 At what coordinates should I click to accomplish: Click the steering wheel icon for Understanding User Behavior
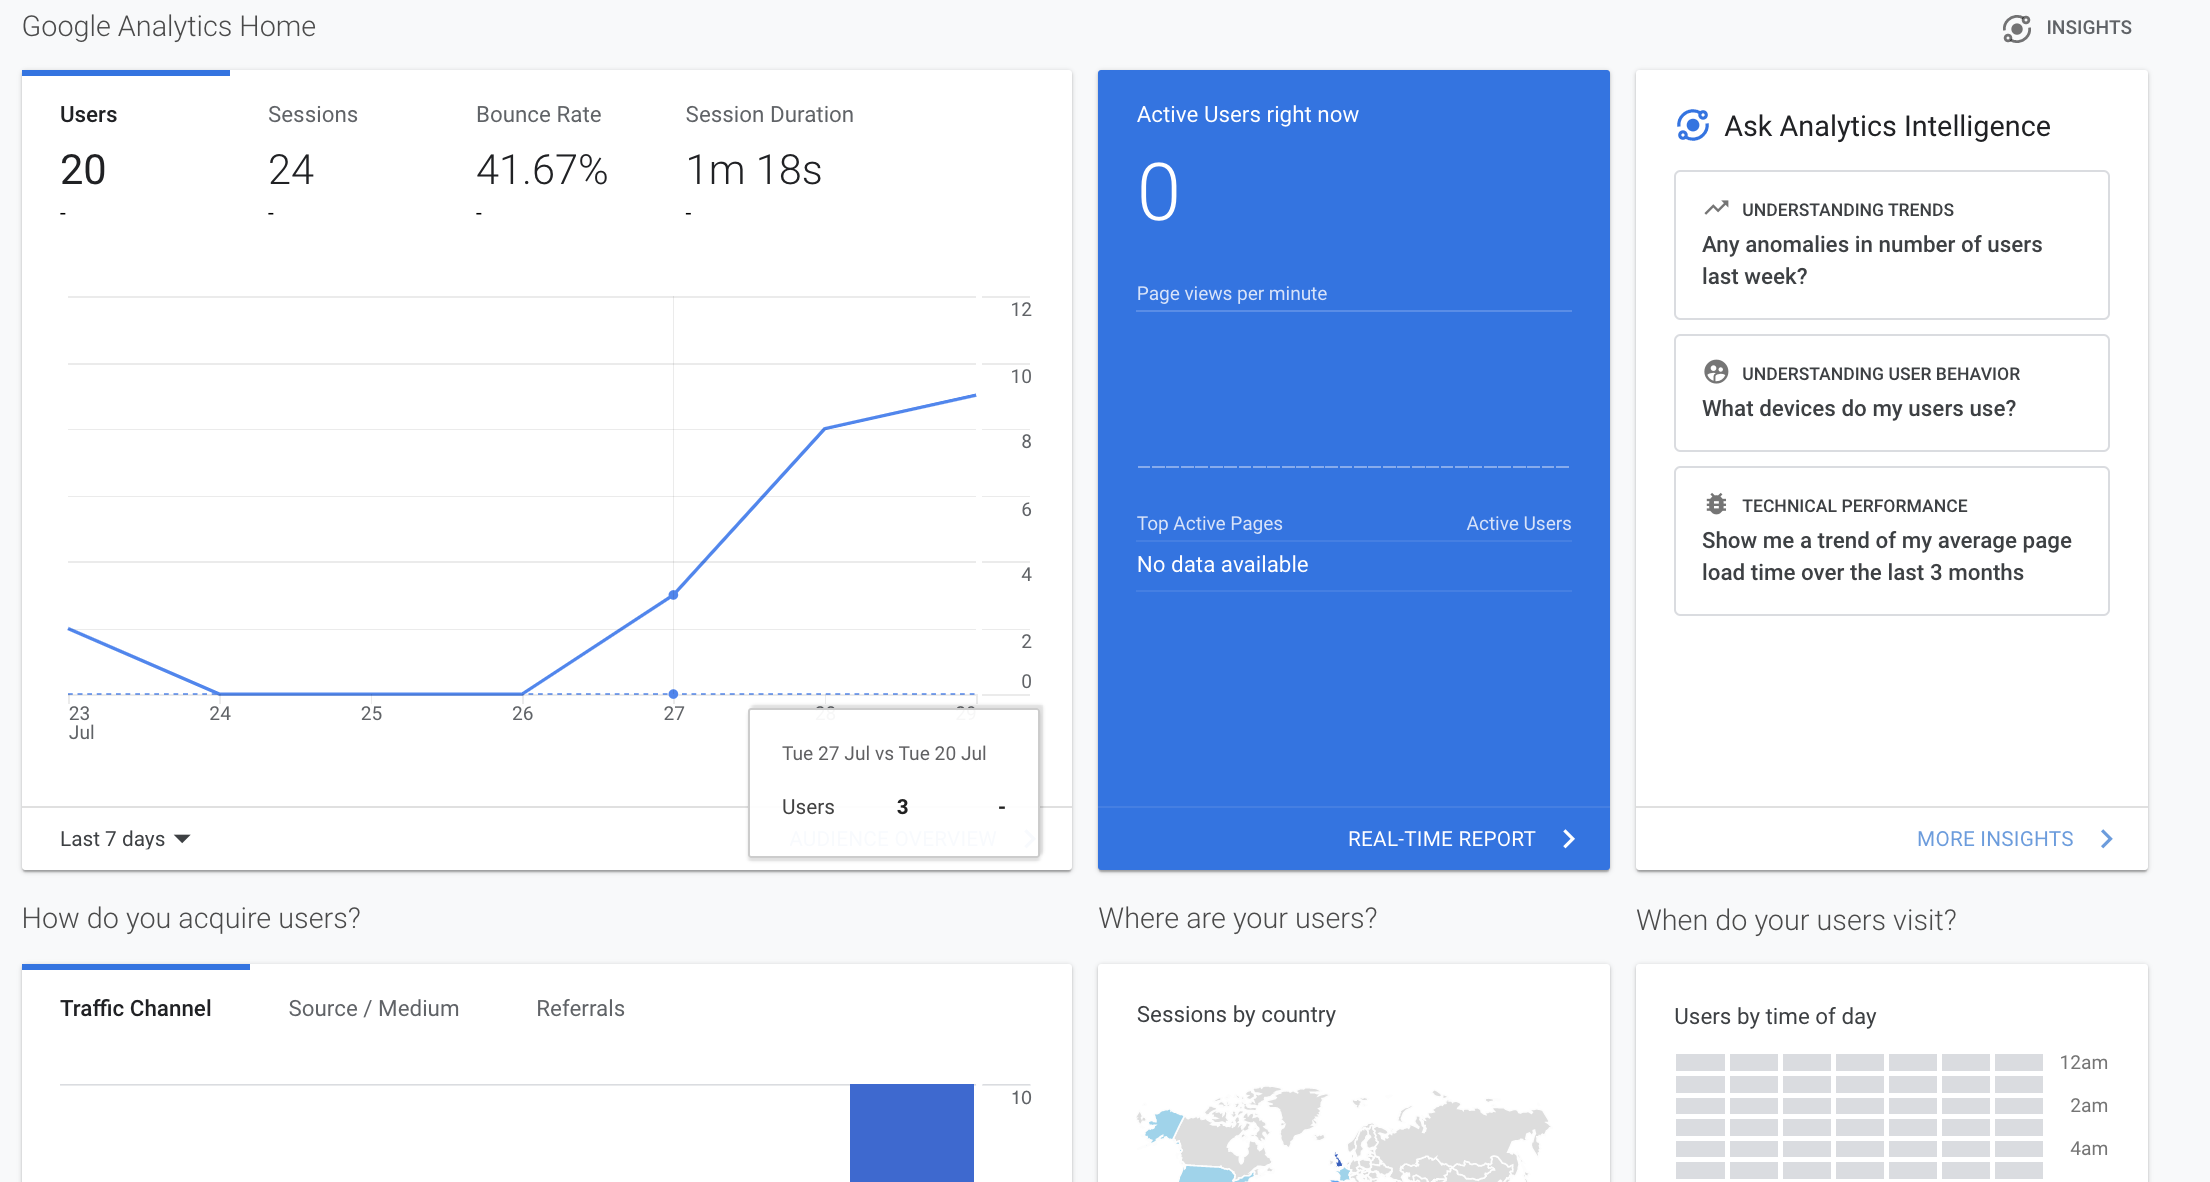click(x=1716, y=372)
